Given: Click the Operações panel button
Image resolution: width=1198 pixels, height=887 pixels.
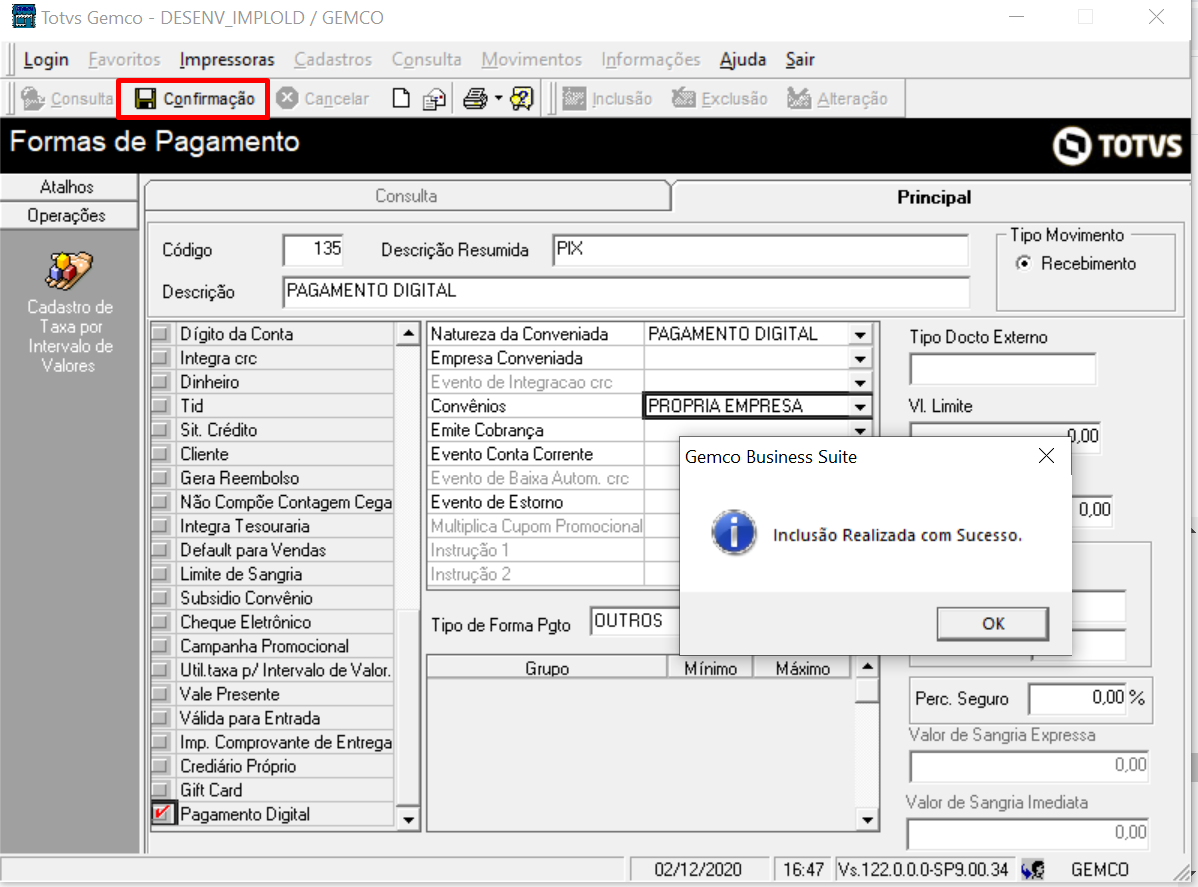Looking at the screenshot, I should click(68, 215).
